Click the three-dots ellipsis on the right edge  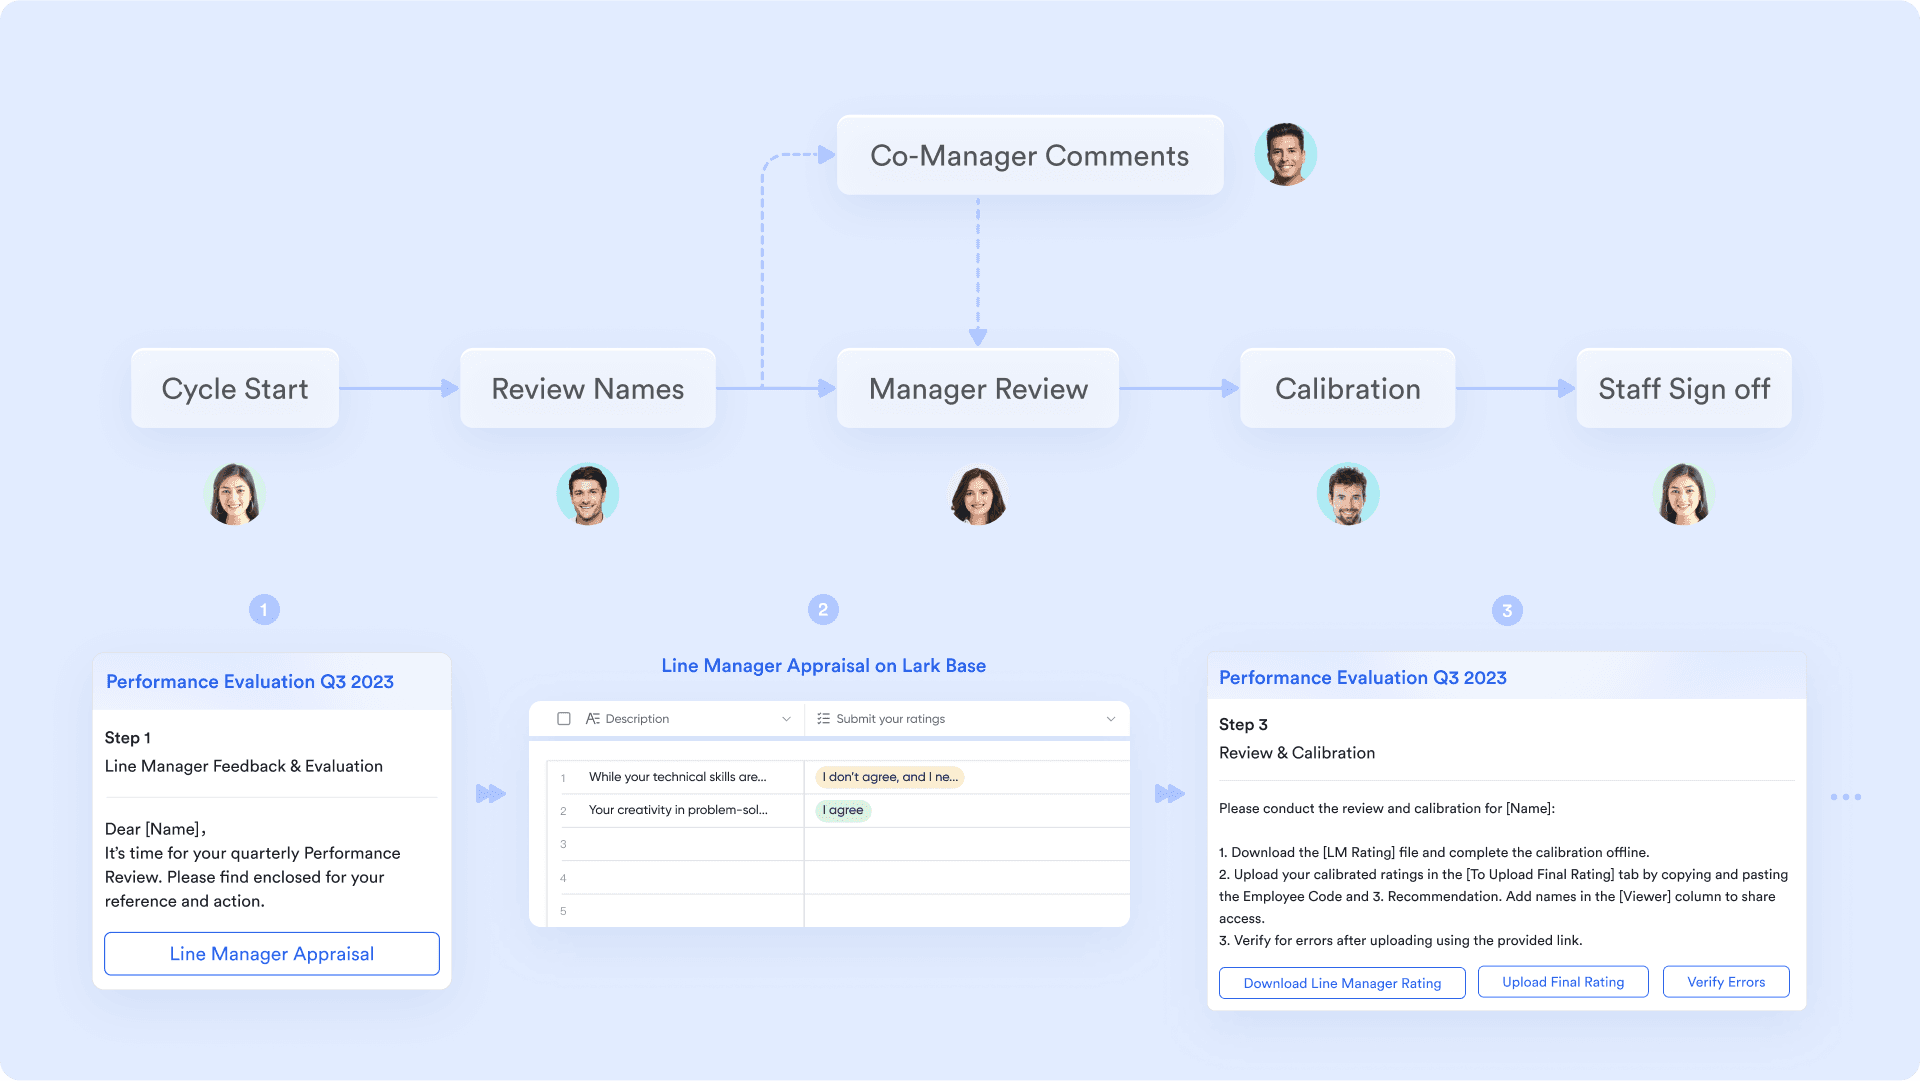[1847, 797]
